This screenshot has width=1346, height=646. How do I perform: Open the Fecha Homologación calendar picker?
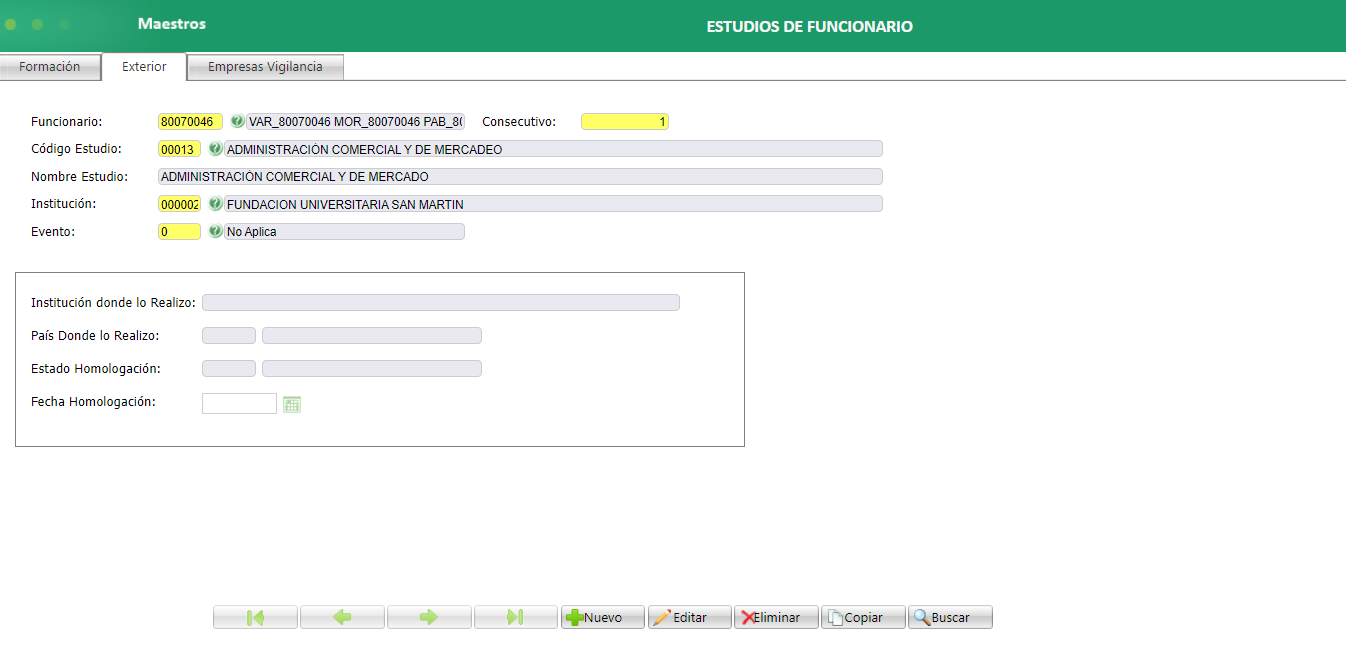tap(291, 403)
